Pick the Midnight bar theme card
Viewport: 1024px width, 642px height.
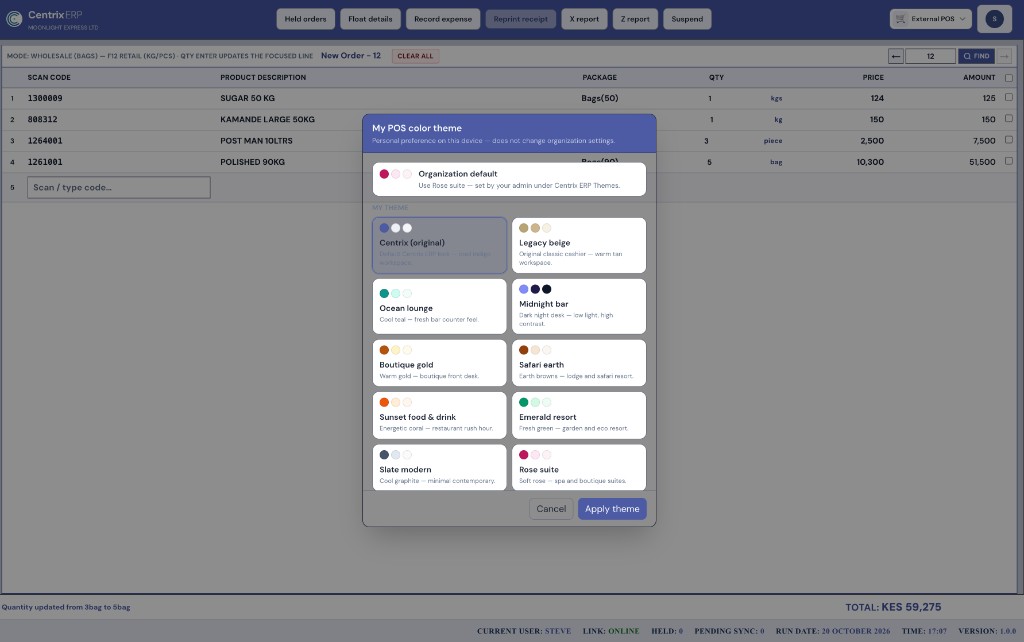pos(579,306)
